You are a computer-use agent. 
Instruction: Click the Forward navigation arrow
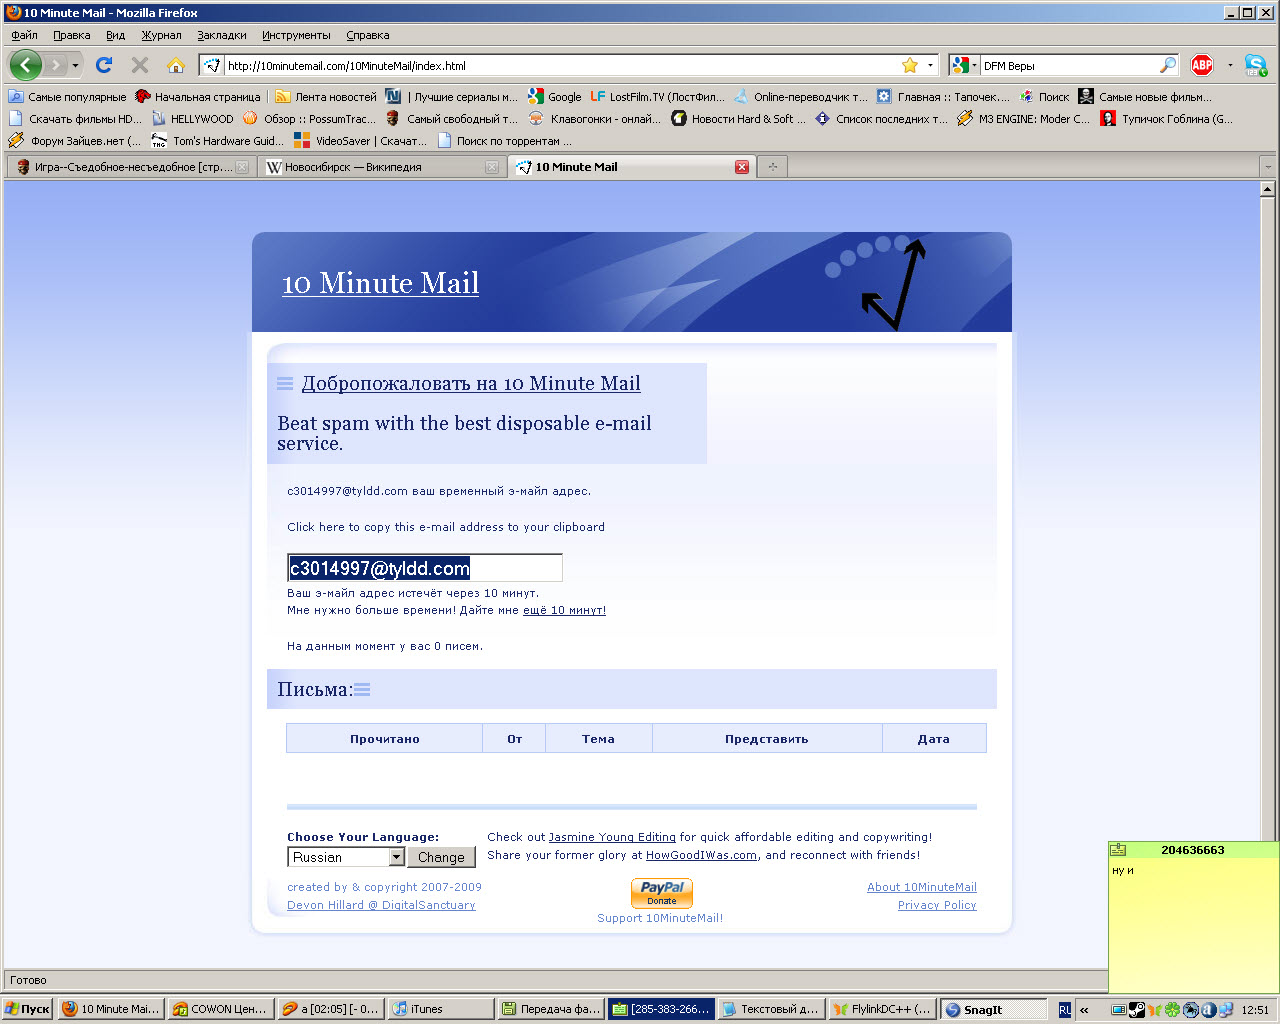tap(56, 65)
